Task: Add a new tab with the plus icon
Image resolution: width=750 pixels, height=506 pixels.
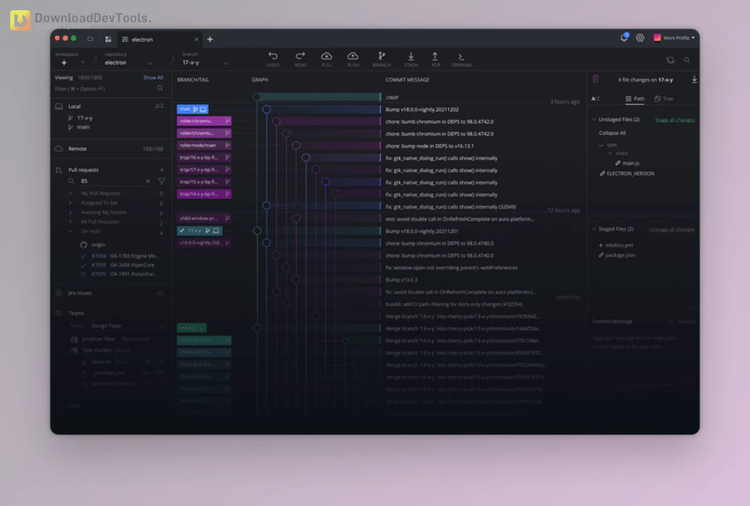Action: [x=210, y=39]
